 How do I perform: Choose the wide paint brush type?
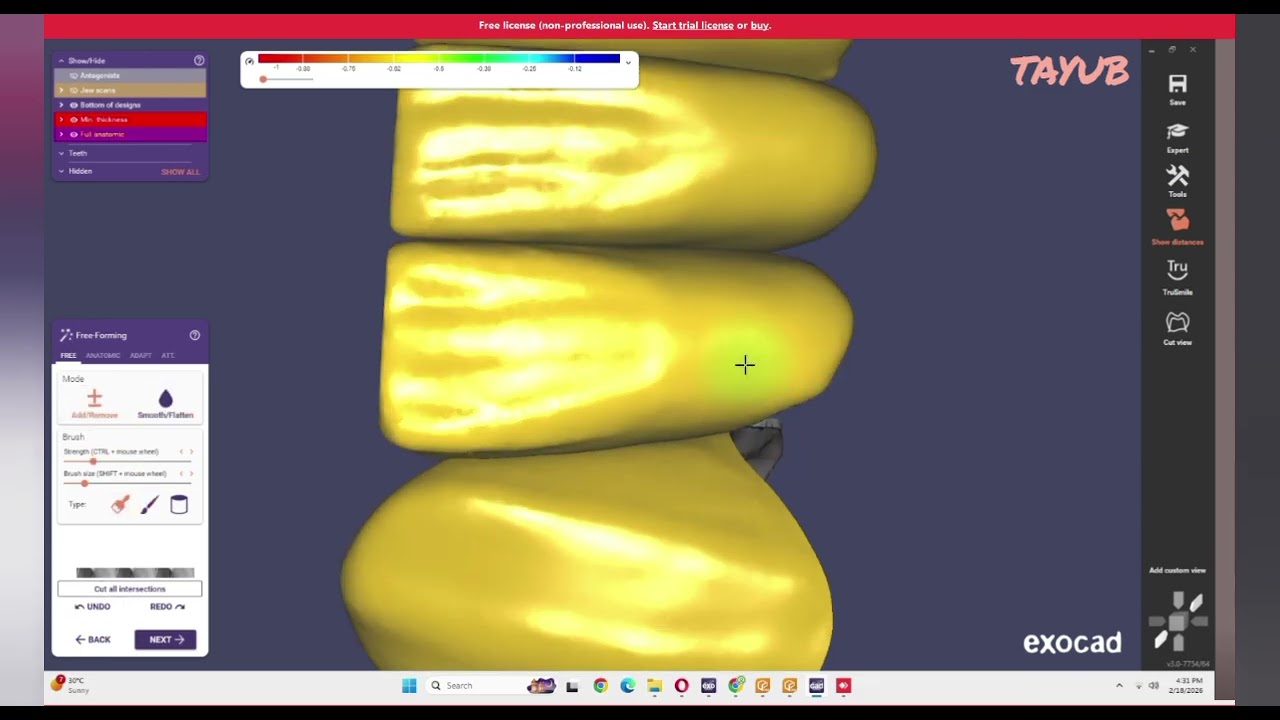tap(120, 505)
